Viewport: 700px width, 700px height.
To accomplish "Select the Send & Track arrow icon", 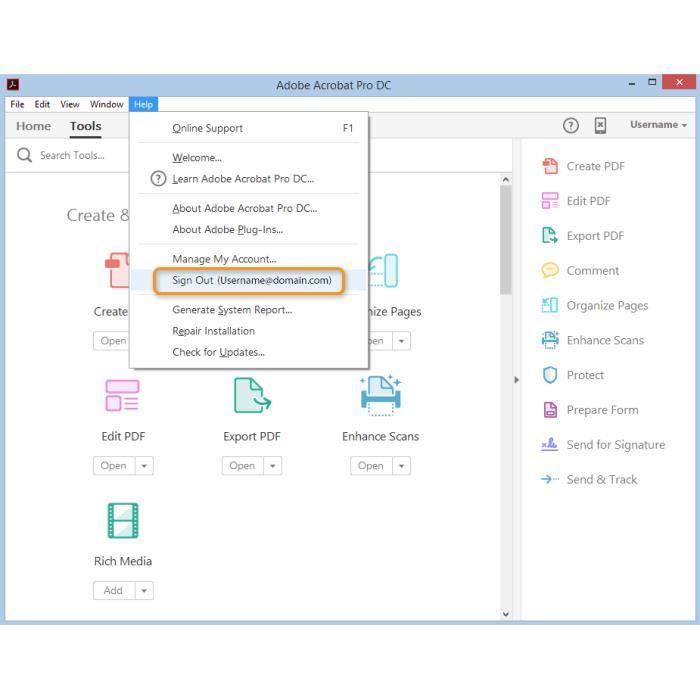I will [x=550, y=479].
